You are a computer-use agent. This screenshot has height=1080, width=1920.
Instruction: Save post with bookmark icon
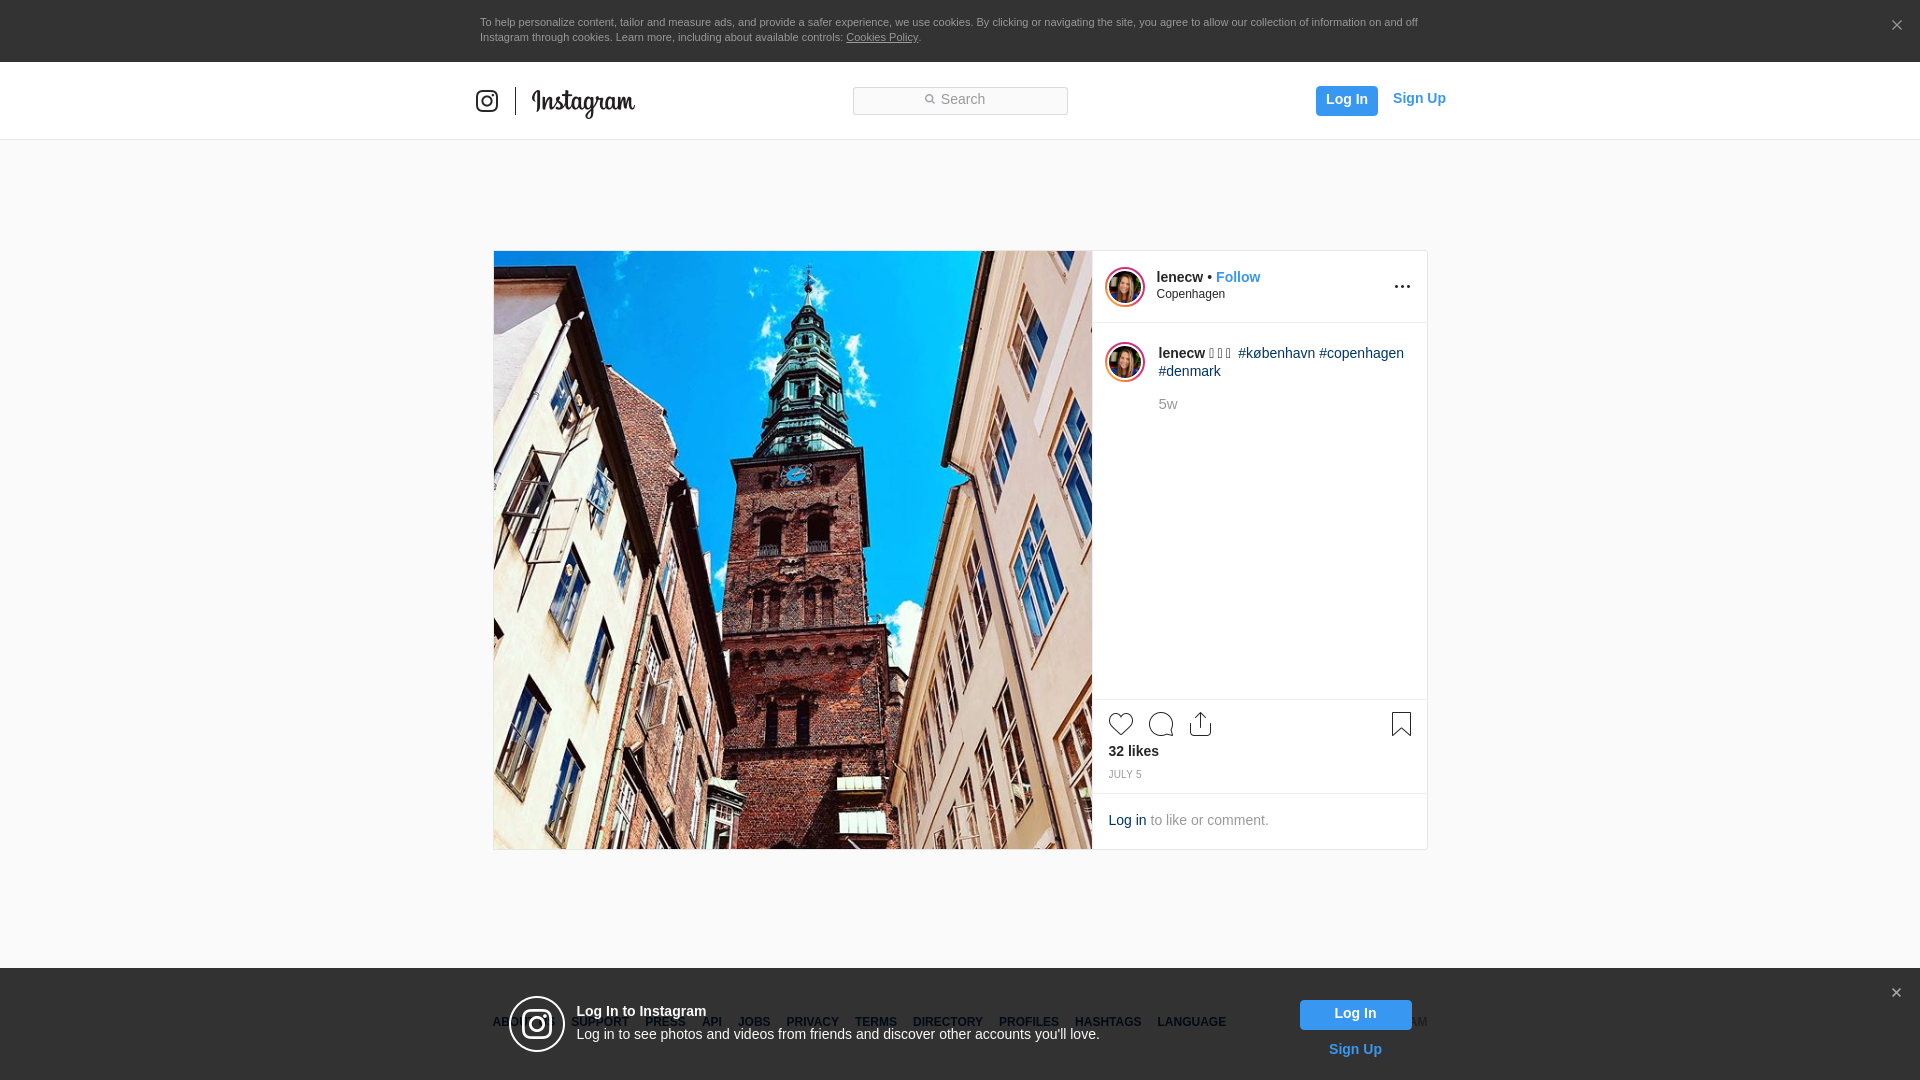pyautogui.click(x=1401, y=724)
